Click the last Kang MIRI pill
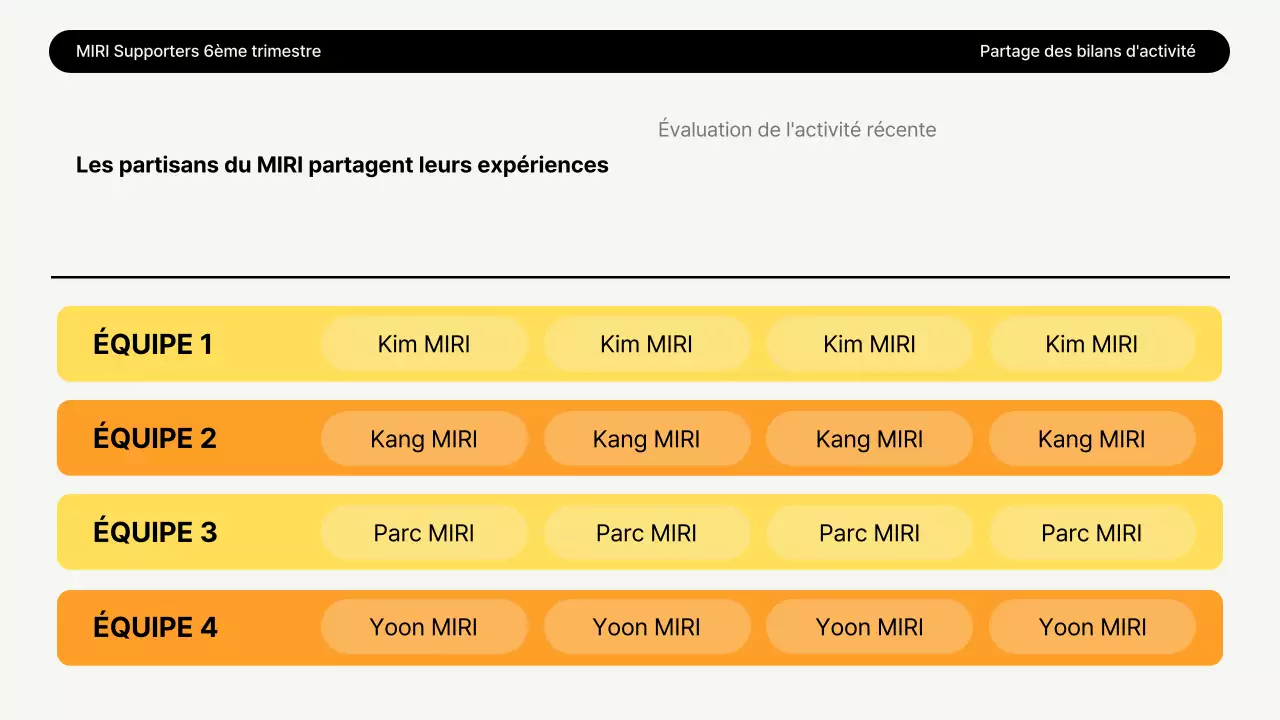 click(x=1092, y=438)
